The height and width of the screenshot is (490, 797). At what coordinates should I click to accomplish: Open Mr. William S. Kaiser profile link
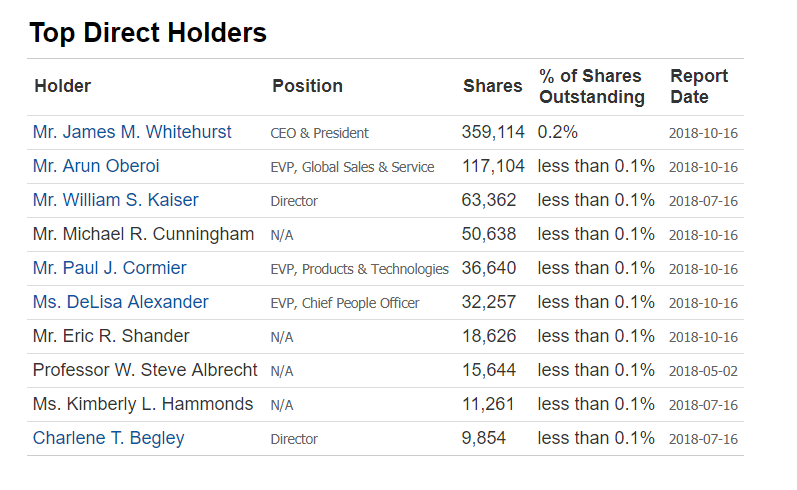click(115, 200)
